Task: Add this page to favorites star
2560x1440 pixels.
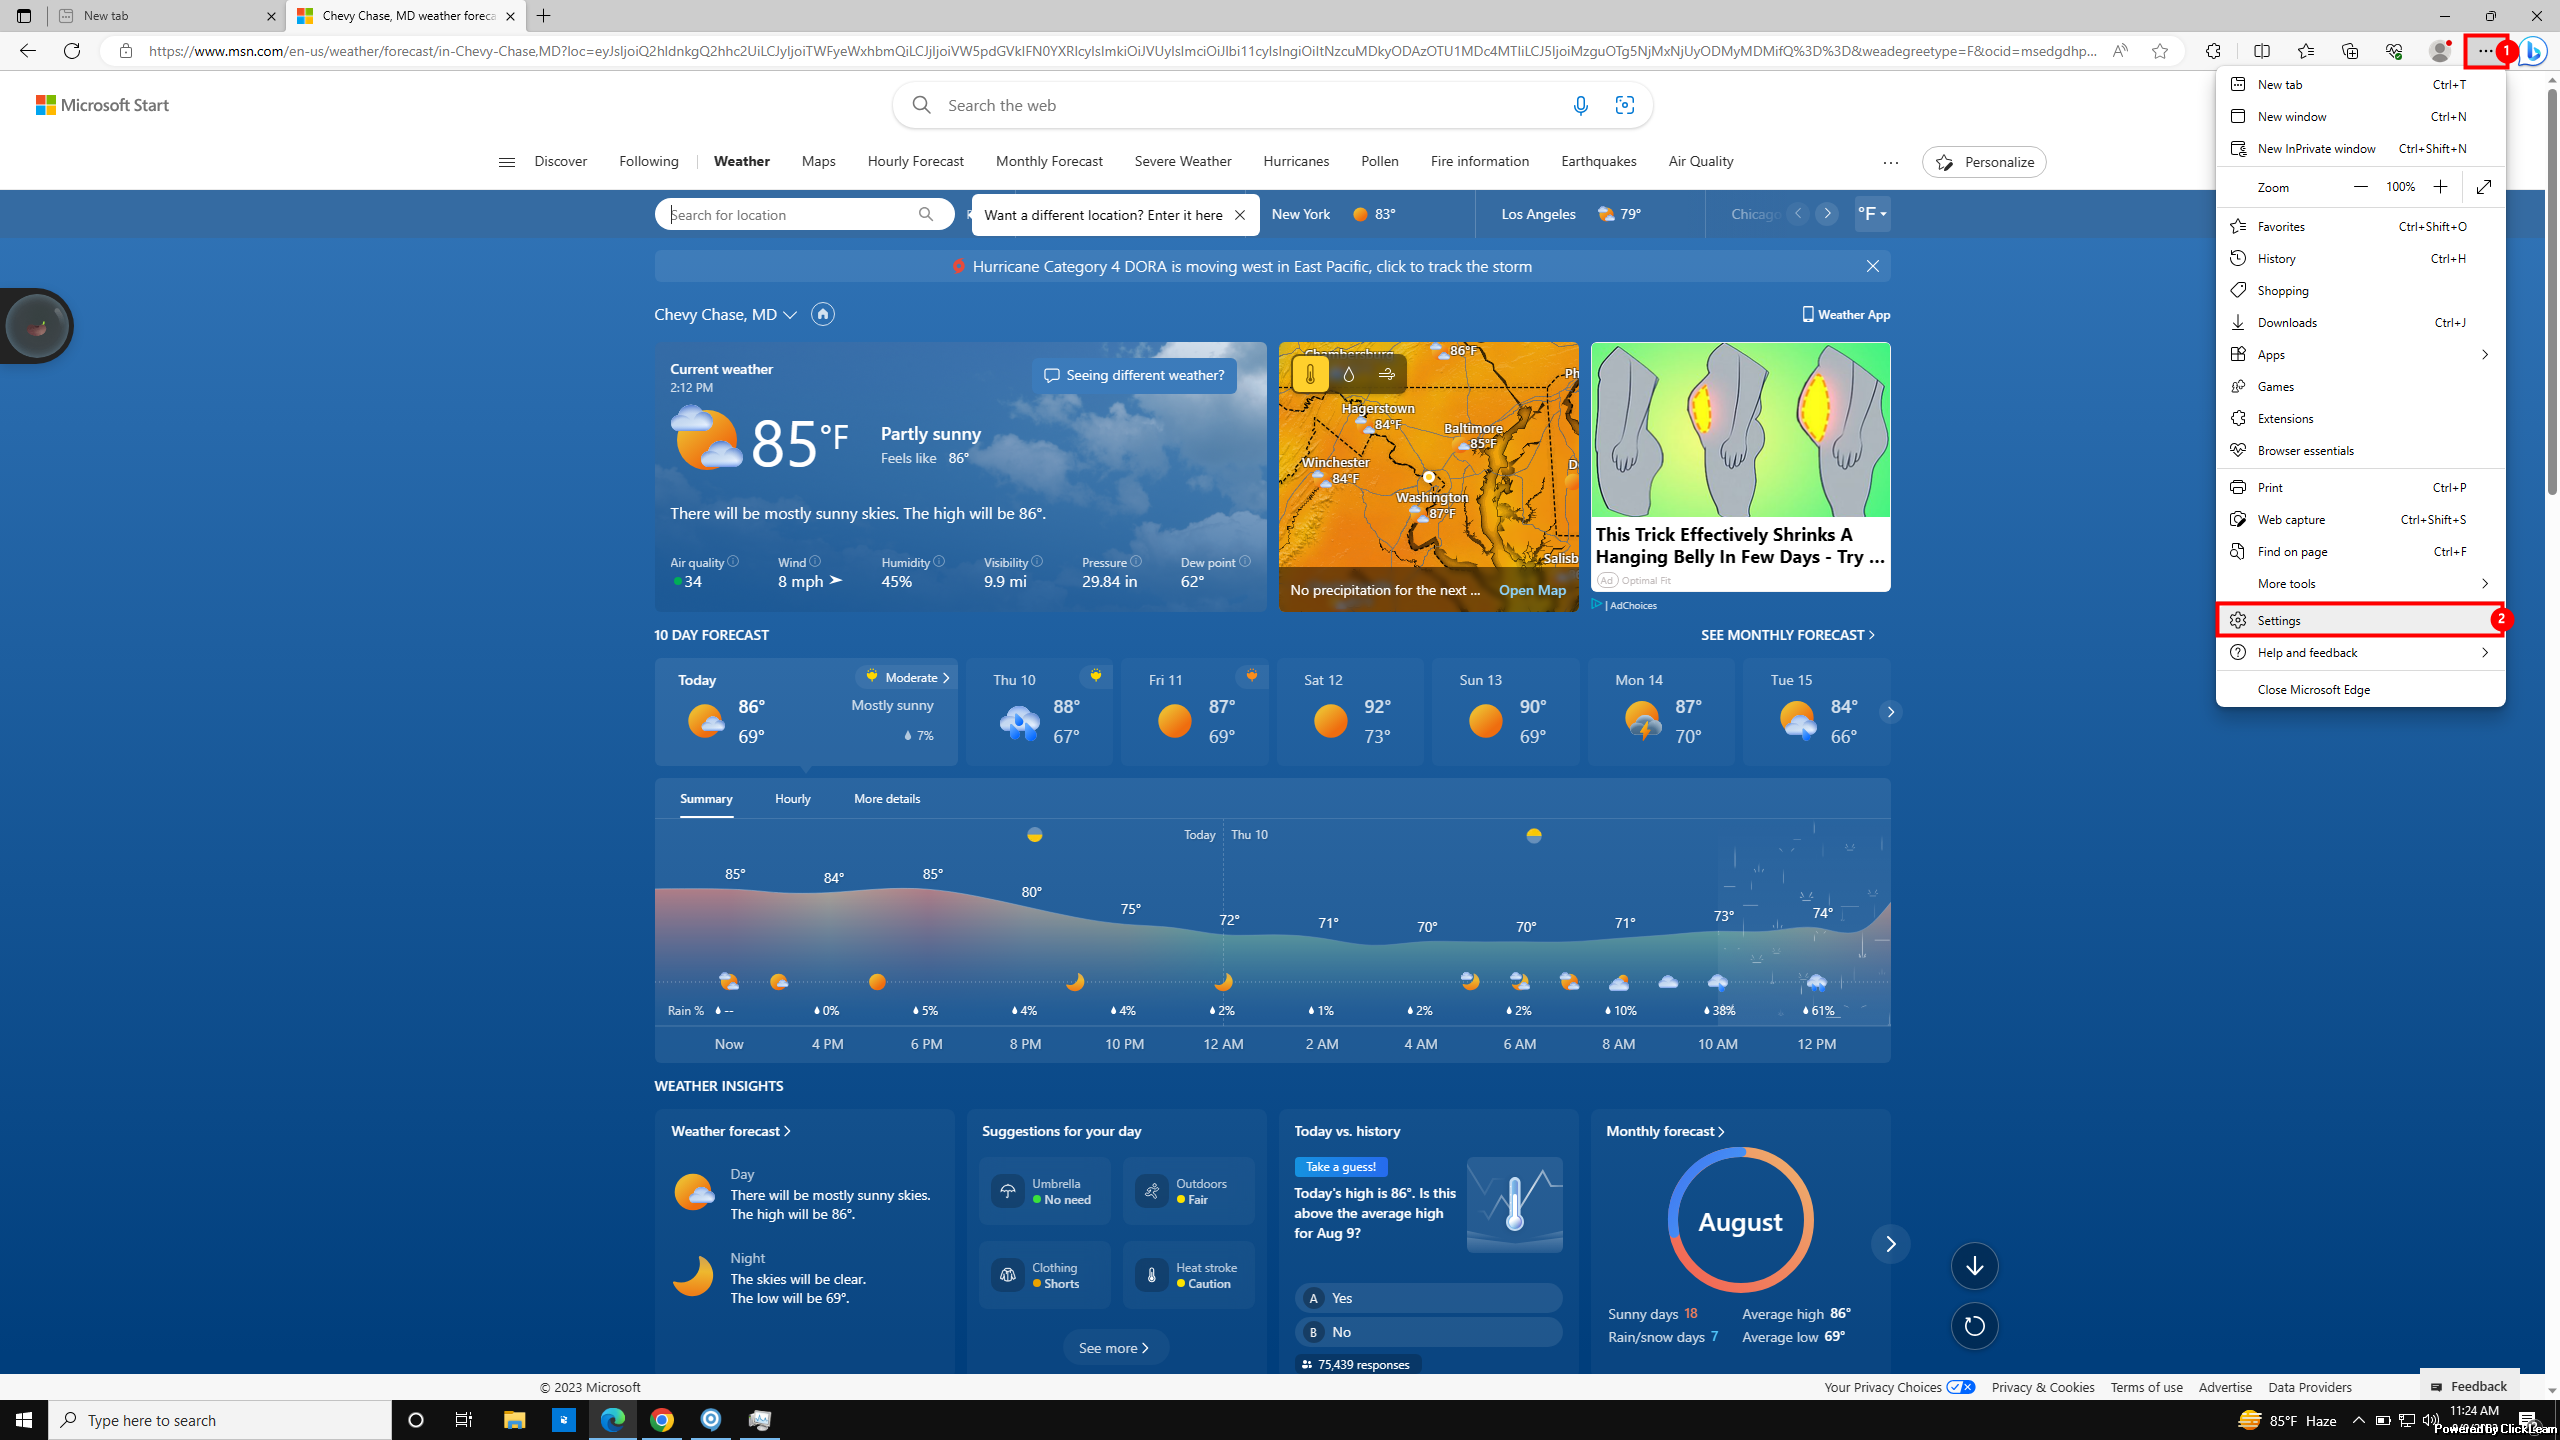Action: [2160, 51]
